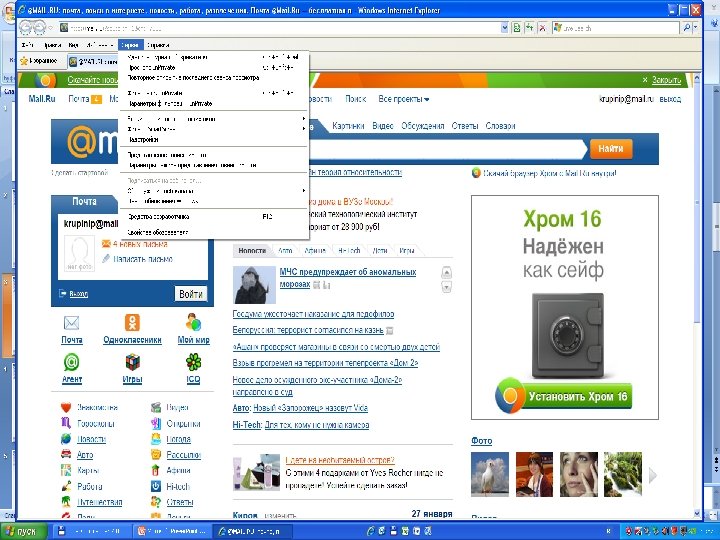Screen dimensions: 720x540
Task: Click inside the Mail.ru search input field
Action: coord(445,149)
